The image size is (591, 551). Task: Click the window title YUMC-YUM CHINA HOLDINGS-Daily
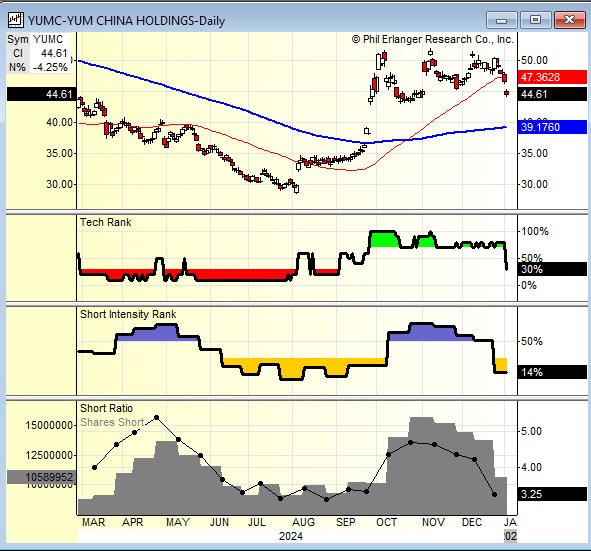point(126,21)
